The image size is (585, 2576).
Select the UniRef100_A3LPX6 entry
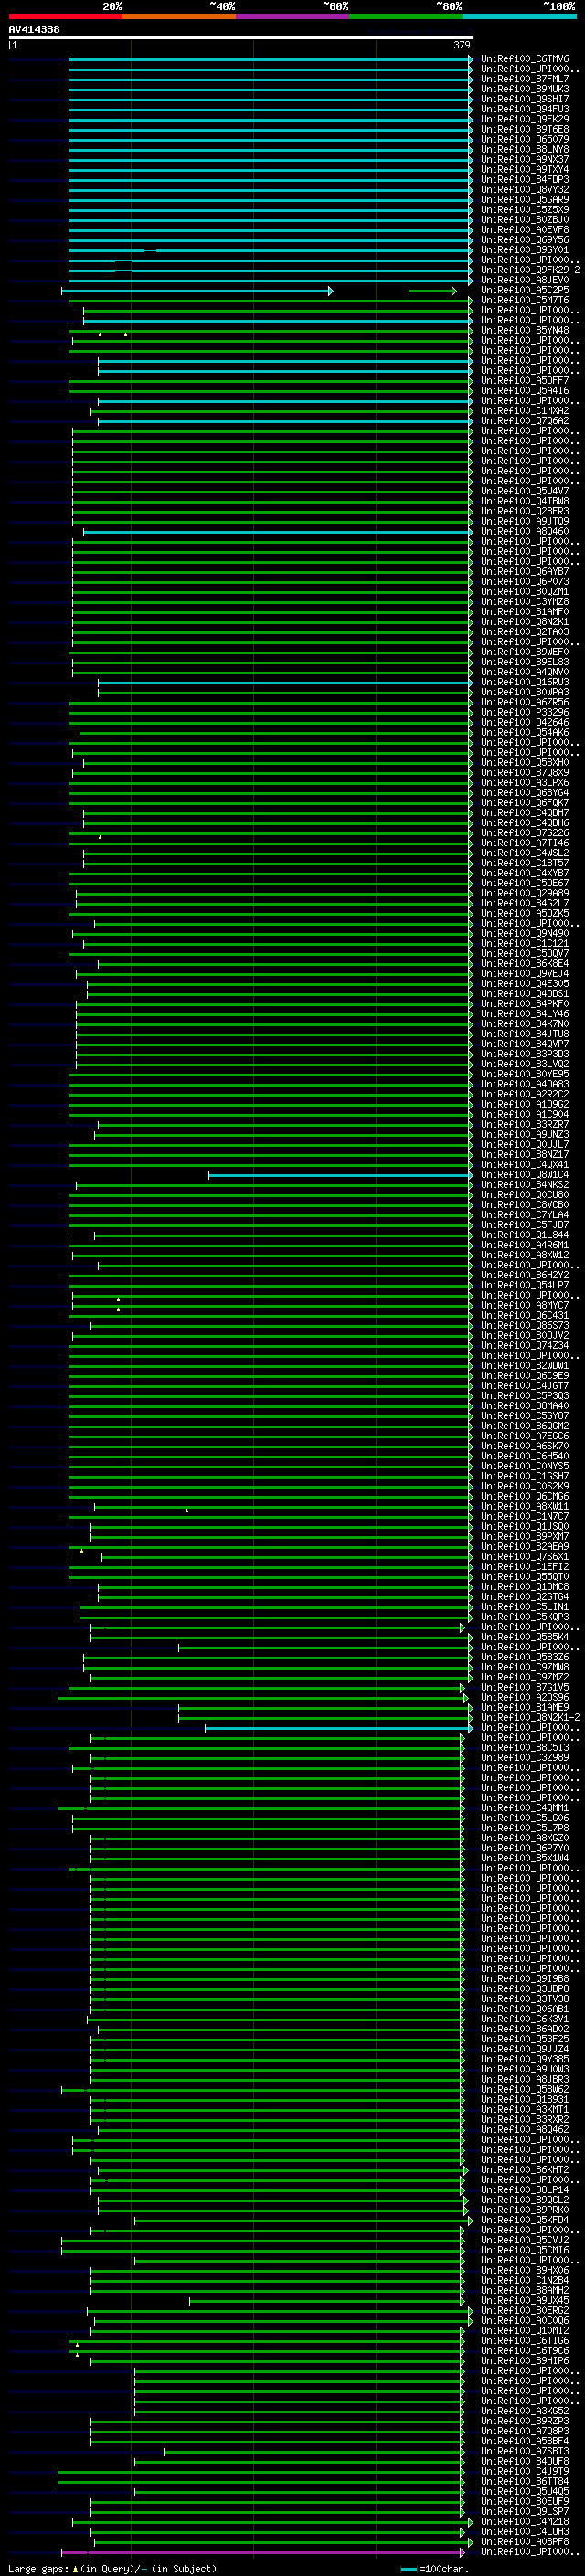tap(524, 783)
